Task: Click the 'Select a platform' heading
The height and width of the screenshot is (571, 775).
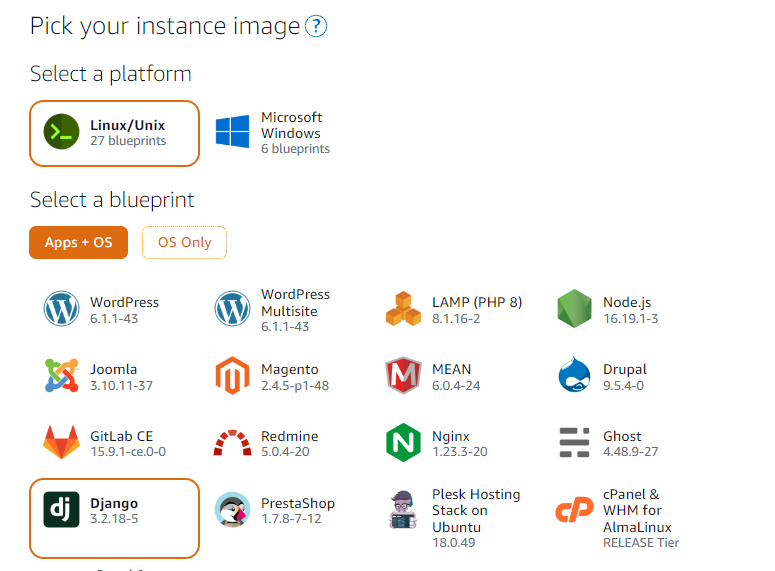Action: coord(111,74)
